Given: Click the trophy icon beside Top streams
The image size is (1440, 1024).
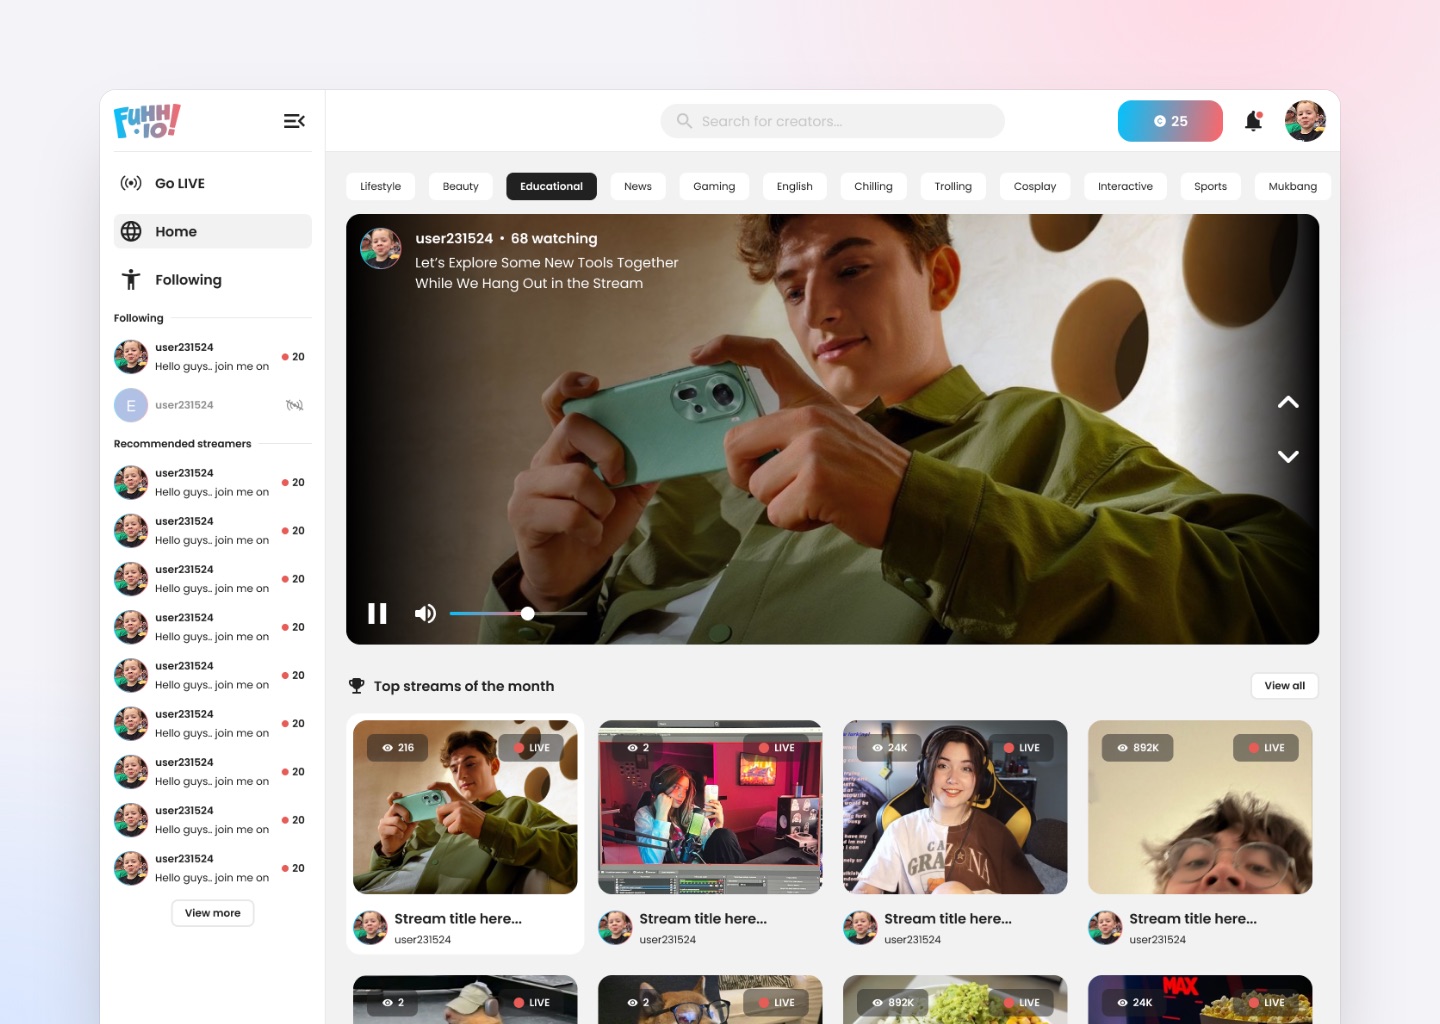Looking at the screenshot, I should point(356,686).
